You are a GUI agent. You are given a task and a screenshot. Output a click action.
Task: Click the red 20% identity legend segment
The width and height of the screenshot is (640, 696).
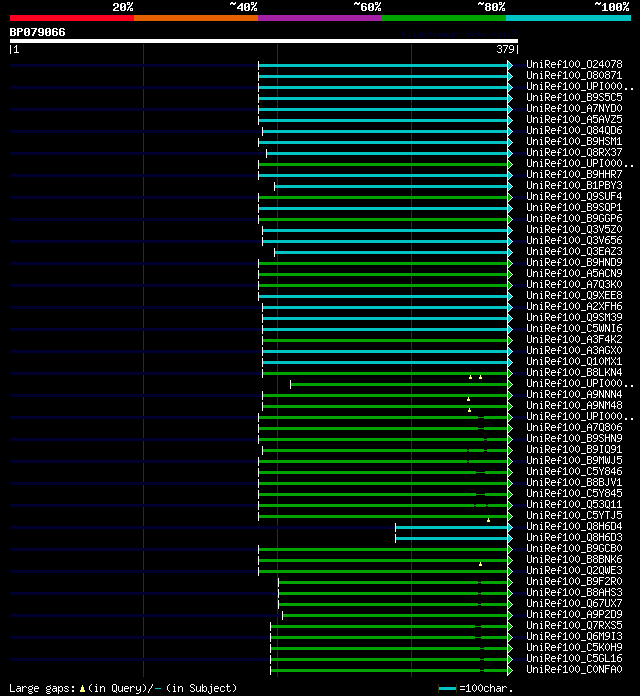[x=72, y=18]
